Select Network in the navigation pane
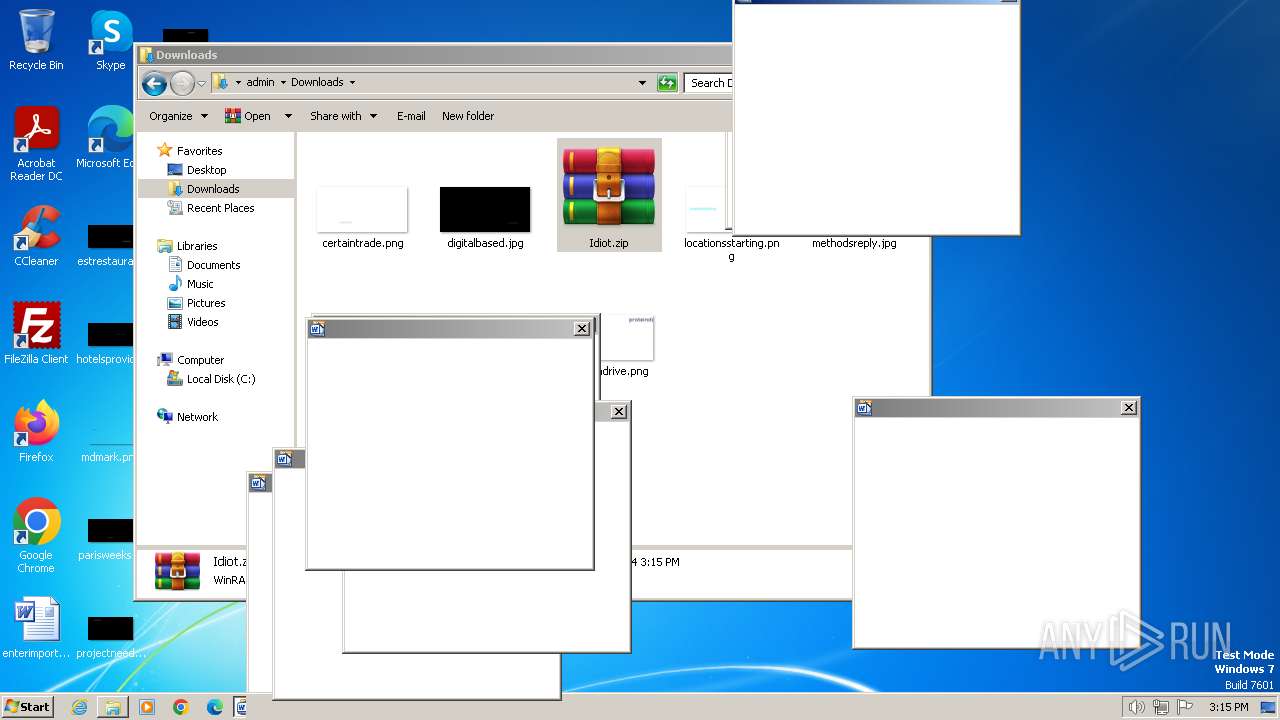 click(197, 417)
